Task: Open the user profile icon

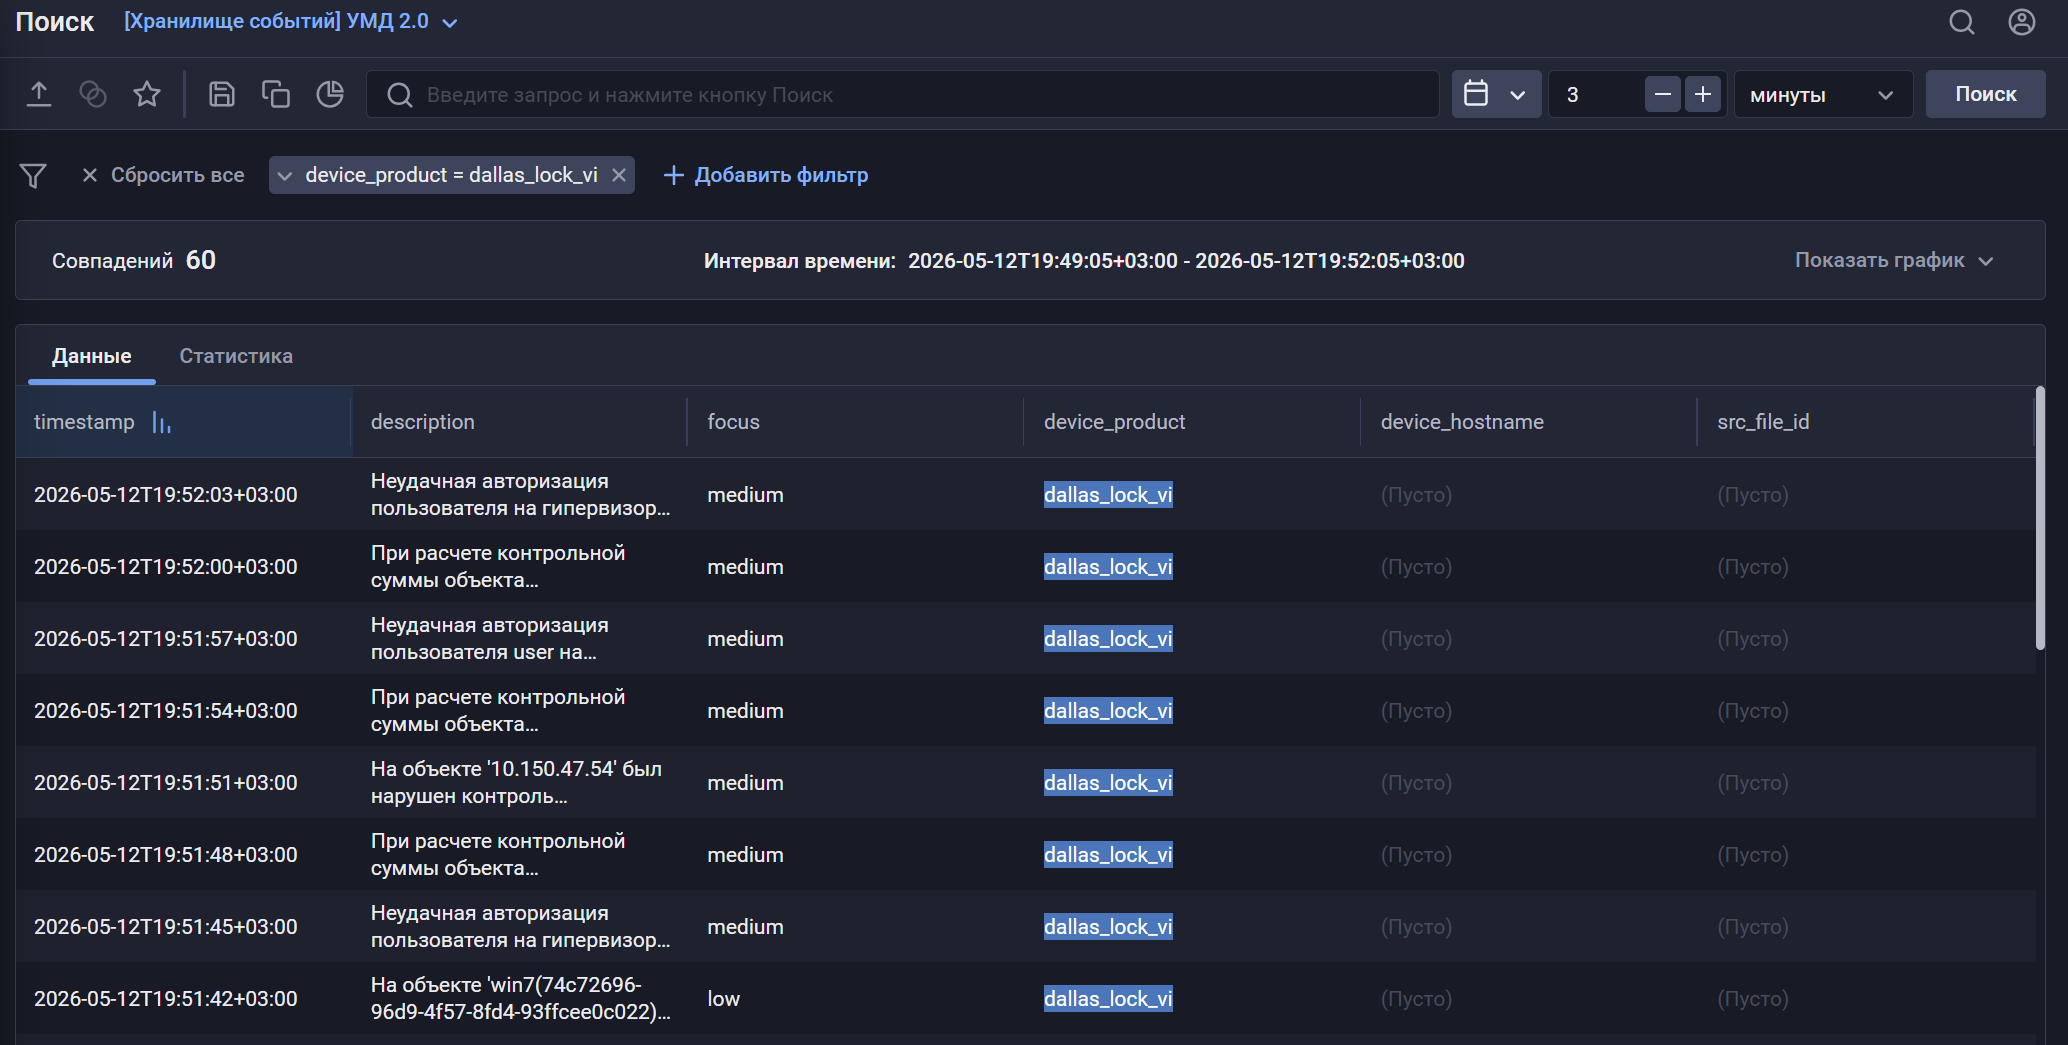Action: coord(2022,22)
